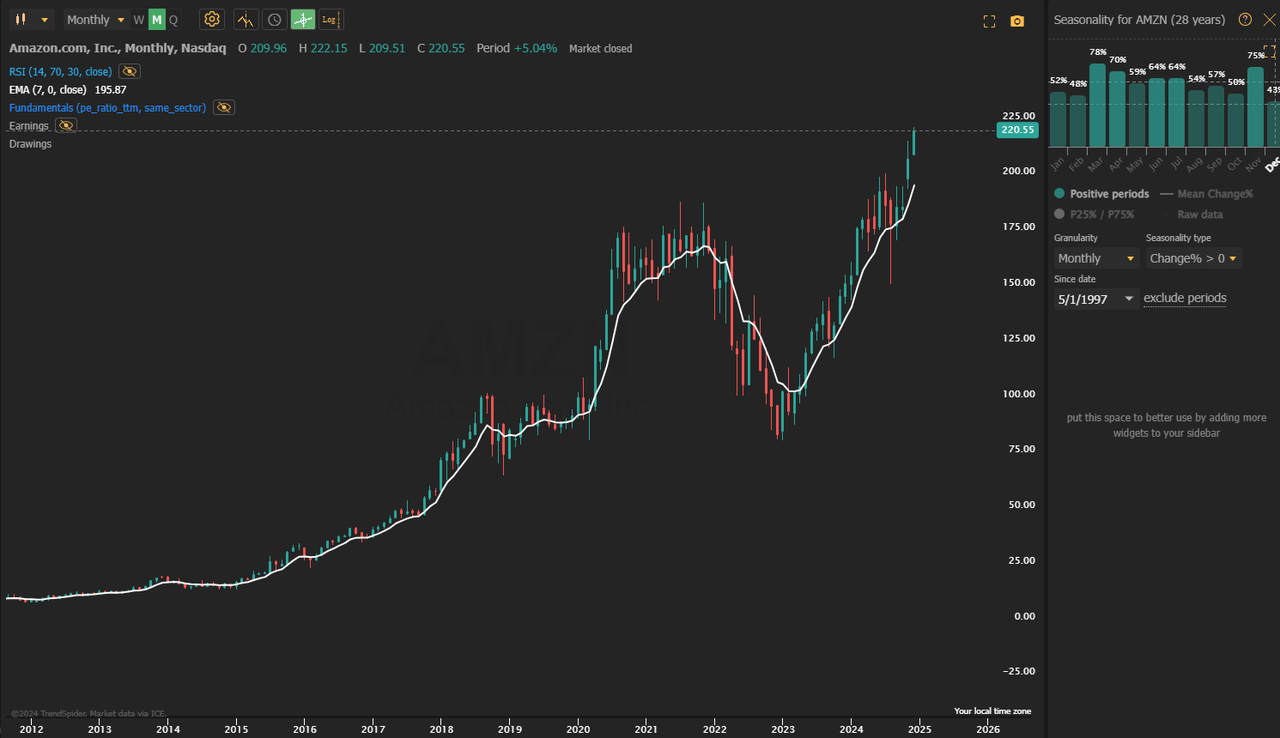Open Fundamentals (pe_ratio_ttm, same_sector) settings
The image size is (1280, 738).
pyautogui.click(x=107, y=107)
